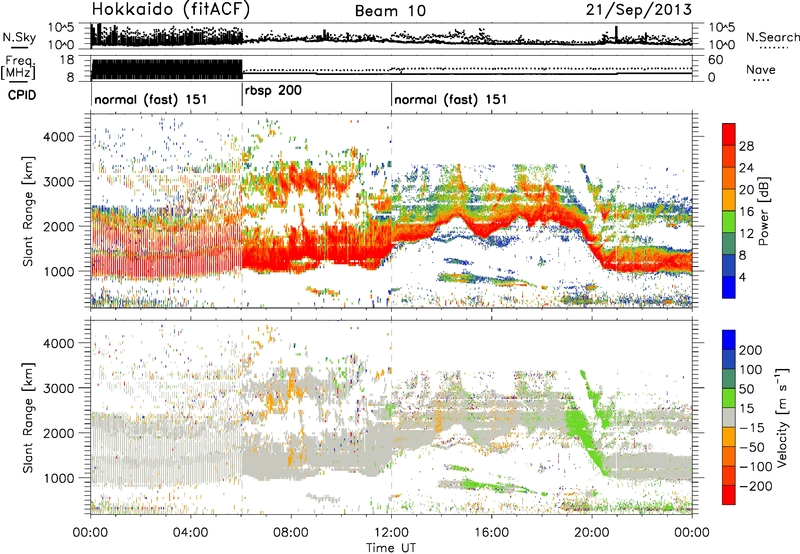Click the 24 label on power colorbar

pyautogui.click(x=746, y=168)
